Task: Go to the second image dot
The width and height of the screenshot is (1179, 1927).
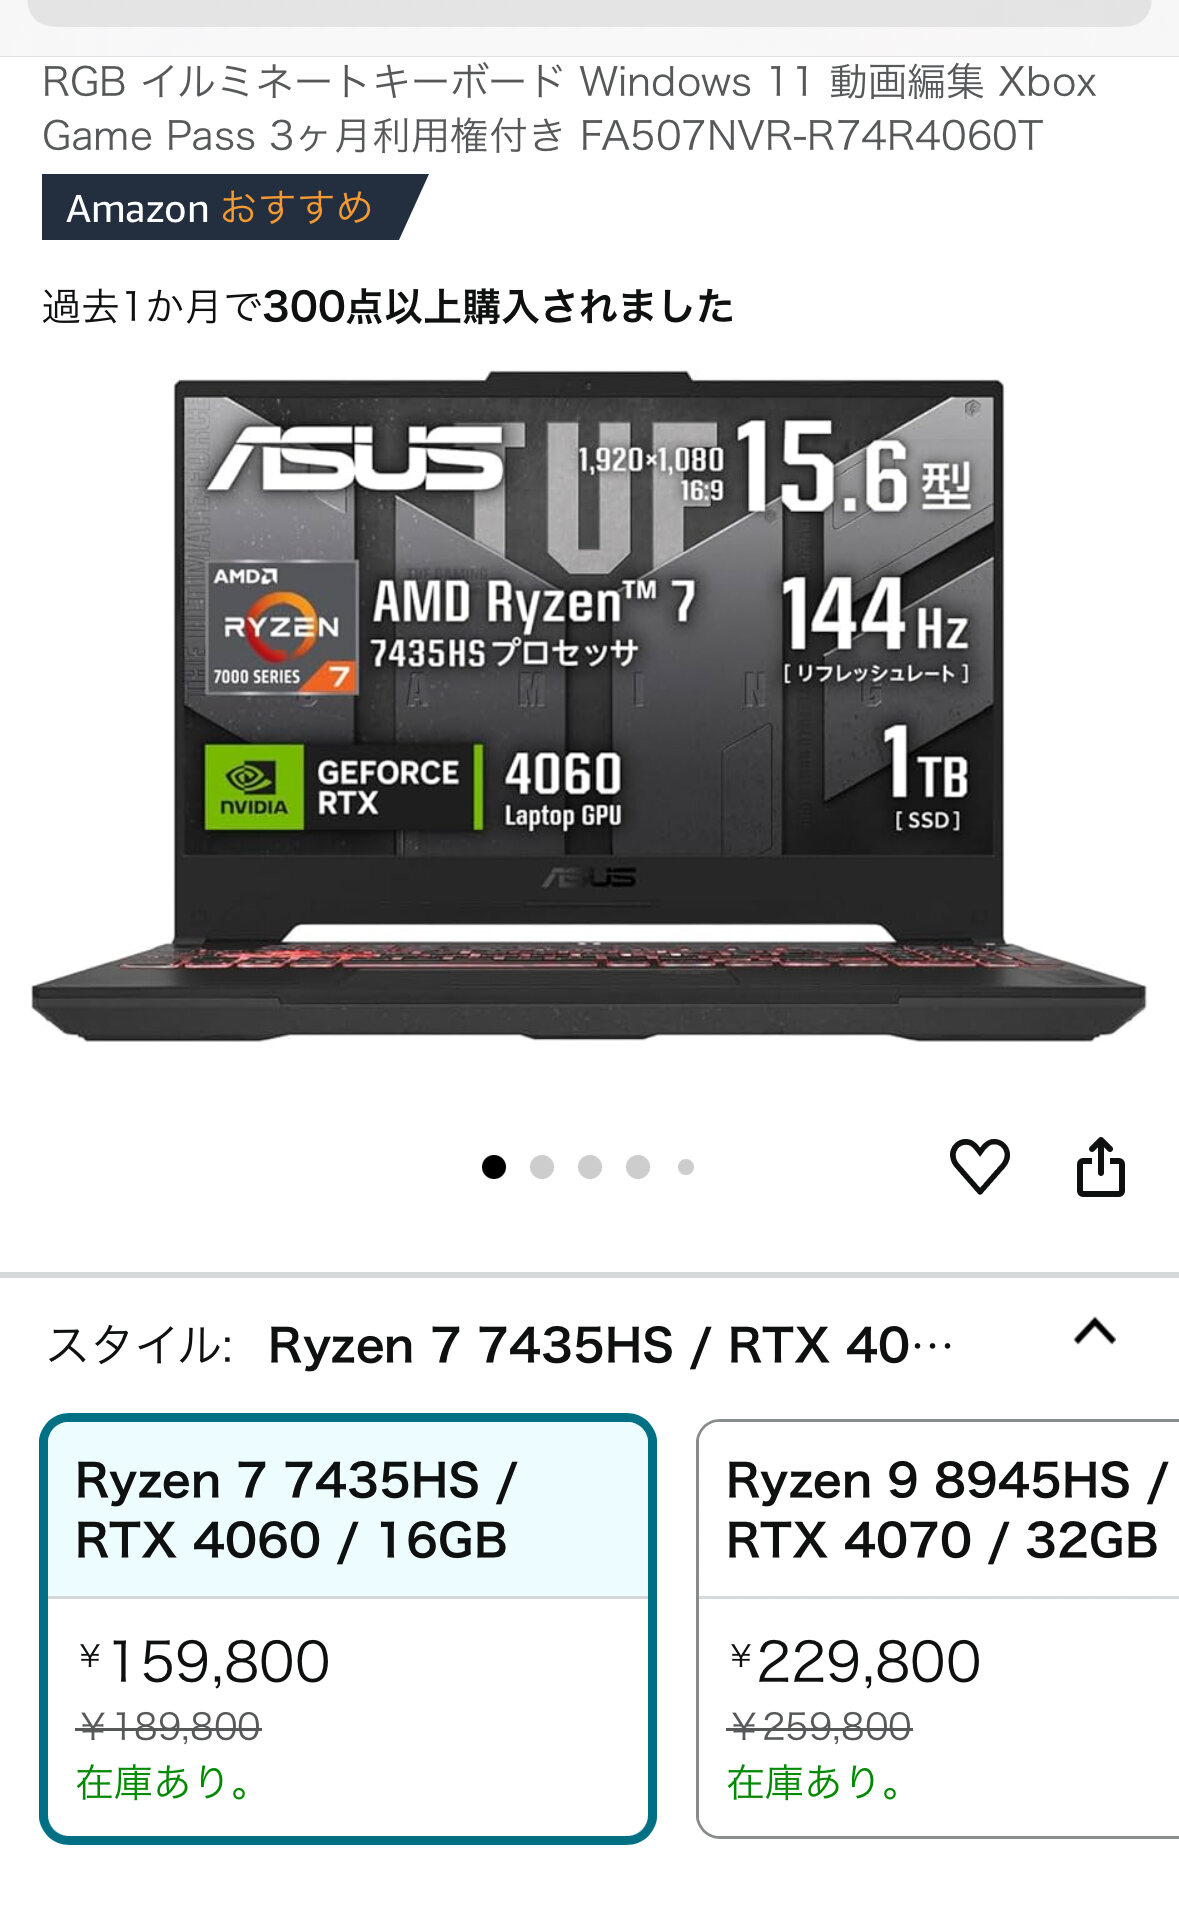Action: click(x=542, y=1167)
